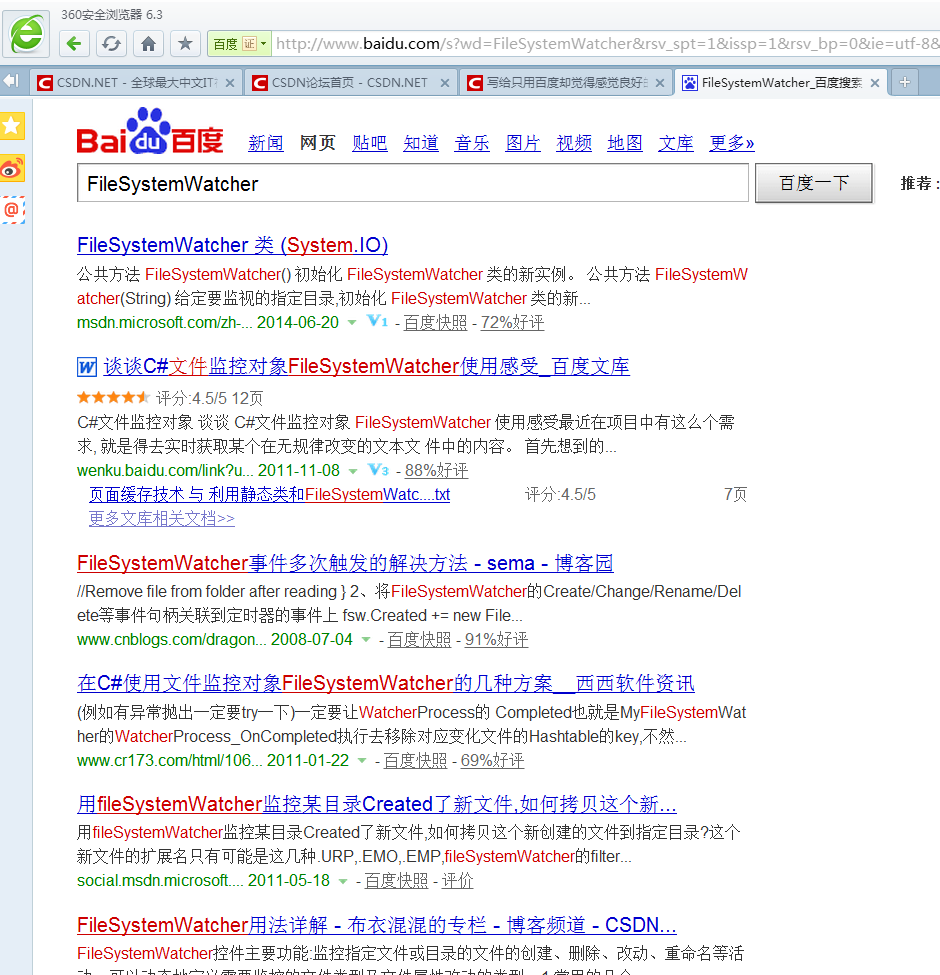Image resolution: width=940 pixels, height=975 pixels.
Task: Bookmark page with the star toolbar icon
Action: click(185, 44)
